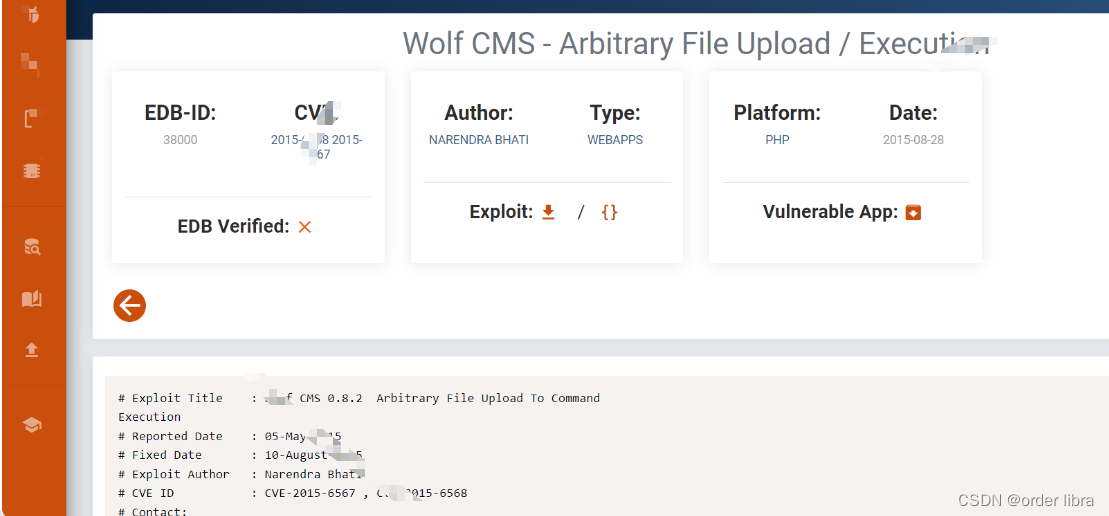This screenshot has height=516, width=1109.
Task: Click the Type: label
Action: tap(615, 113)
